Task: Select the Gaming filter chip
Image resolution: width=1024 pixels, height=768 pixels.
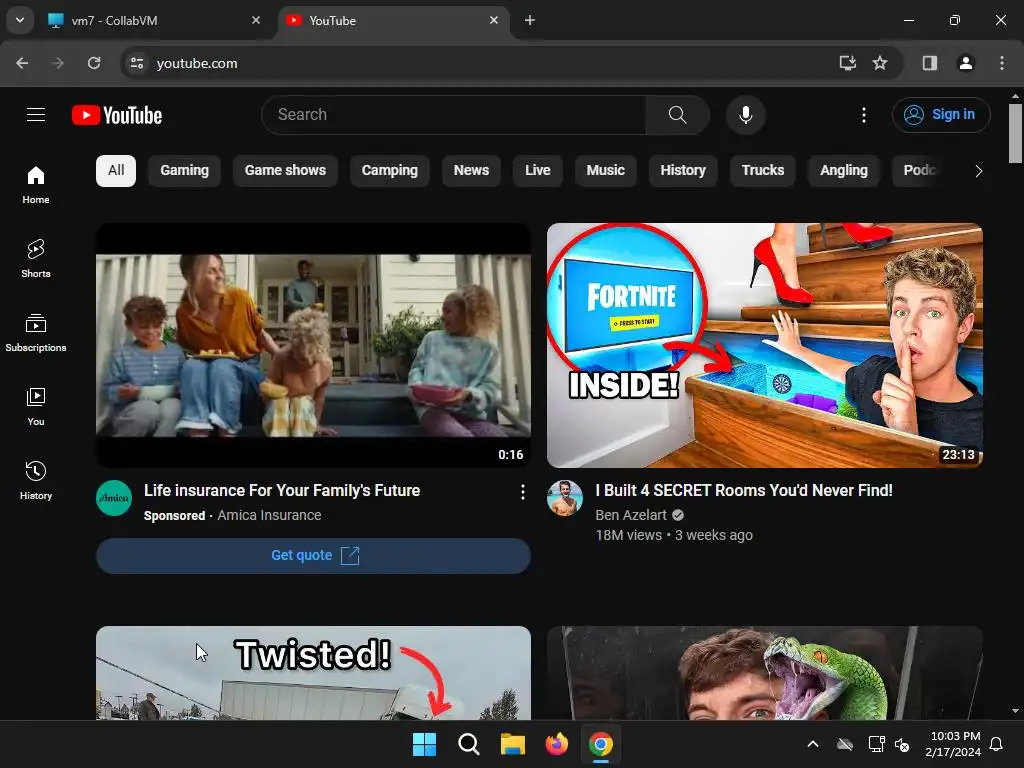Action: [x=185, y=170]
